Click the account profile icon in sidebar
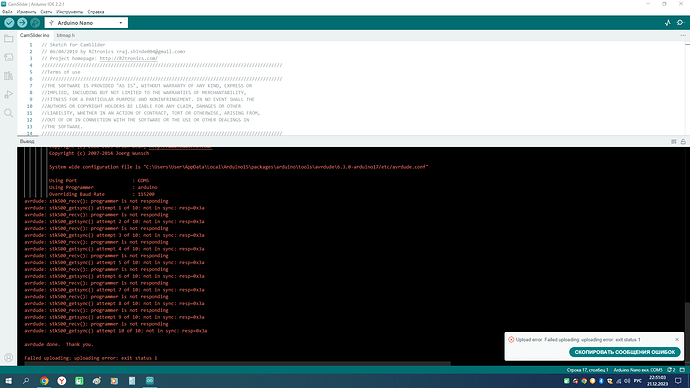The image size is (690, 388). (8, 358)
